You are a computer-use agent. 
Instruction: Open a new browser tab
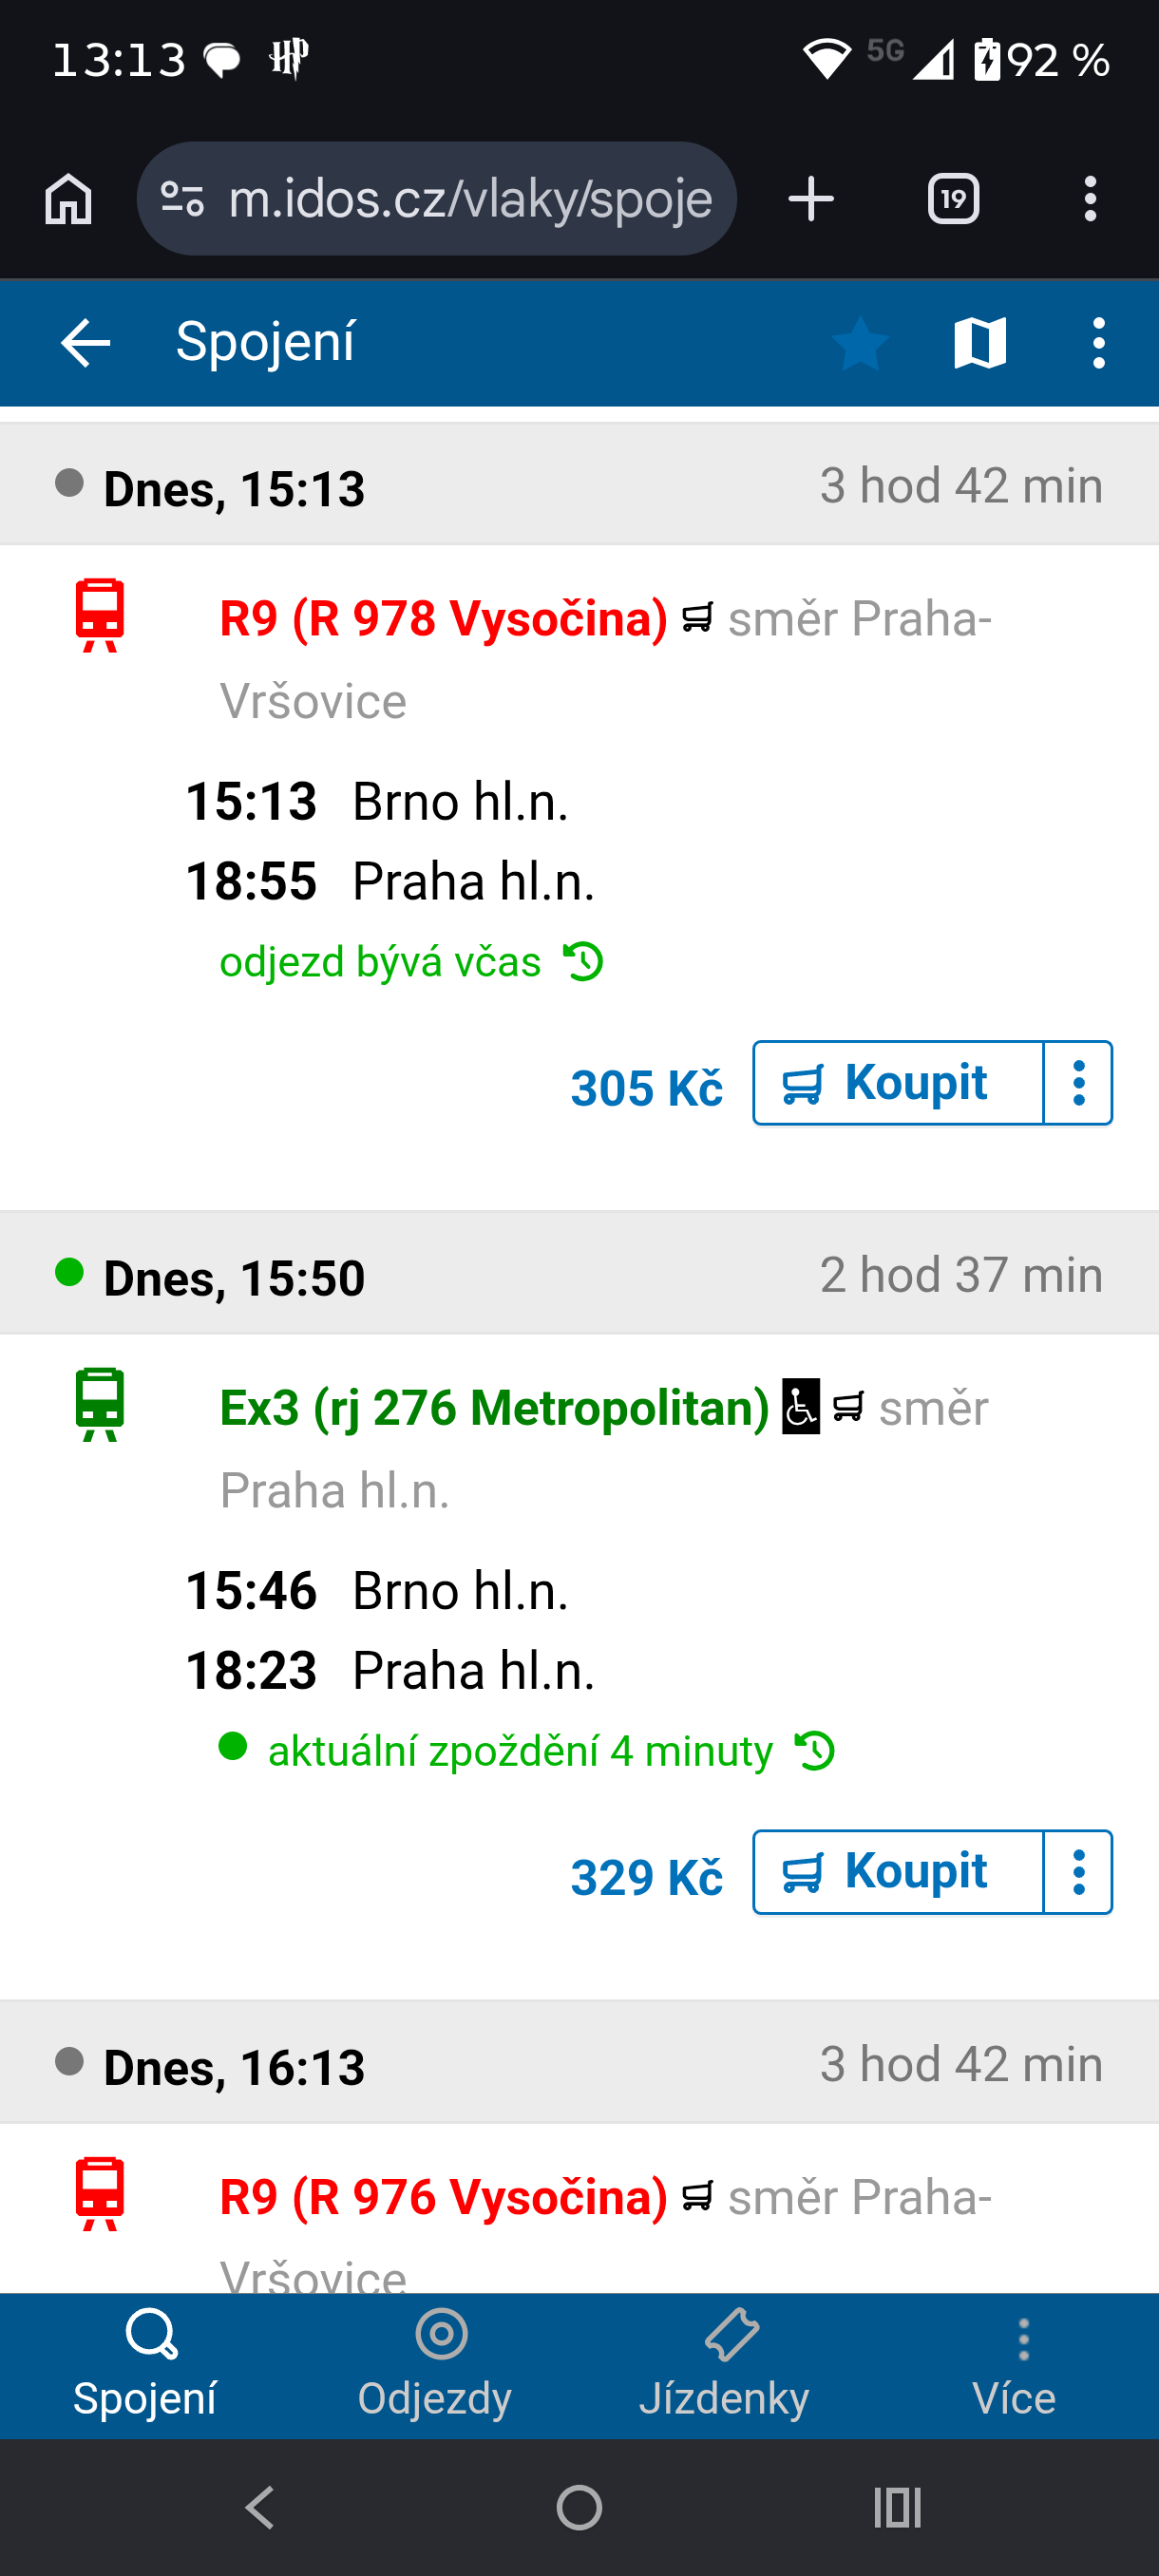(x=810, y=198)
